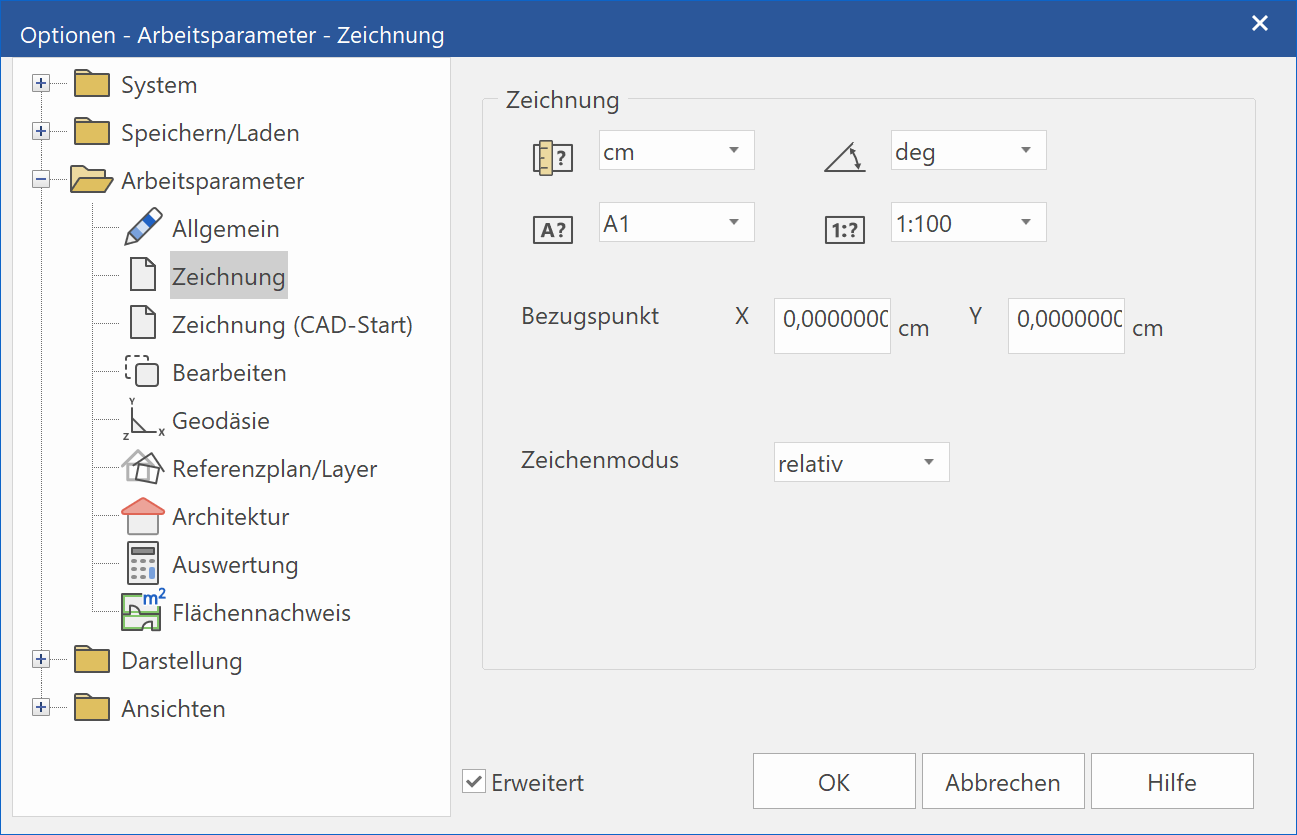Collapse the Arbeitsparameter tree node
1297x835 pixels.
[x=41, y=180]
